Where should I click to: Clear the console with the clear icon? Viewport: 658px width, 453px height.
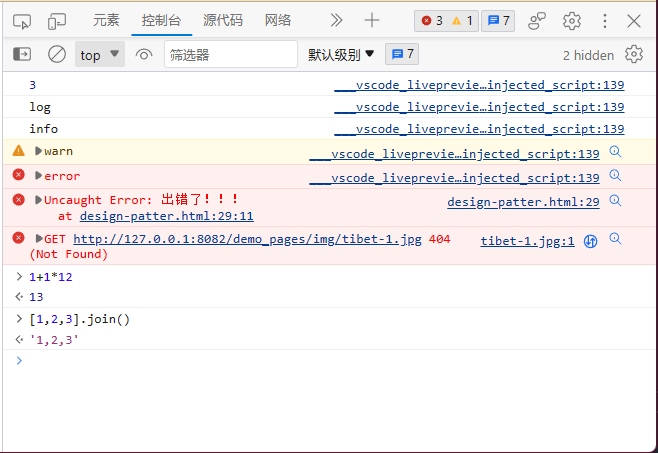click(x=57, y=55)
